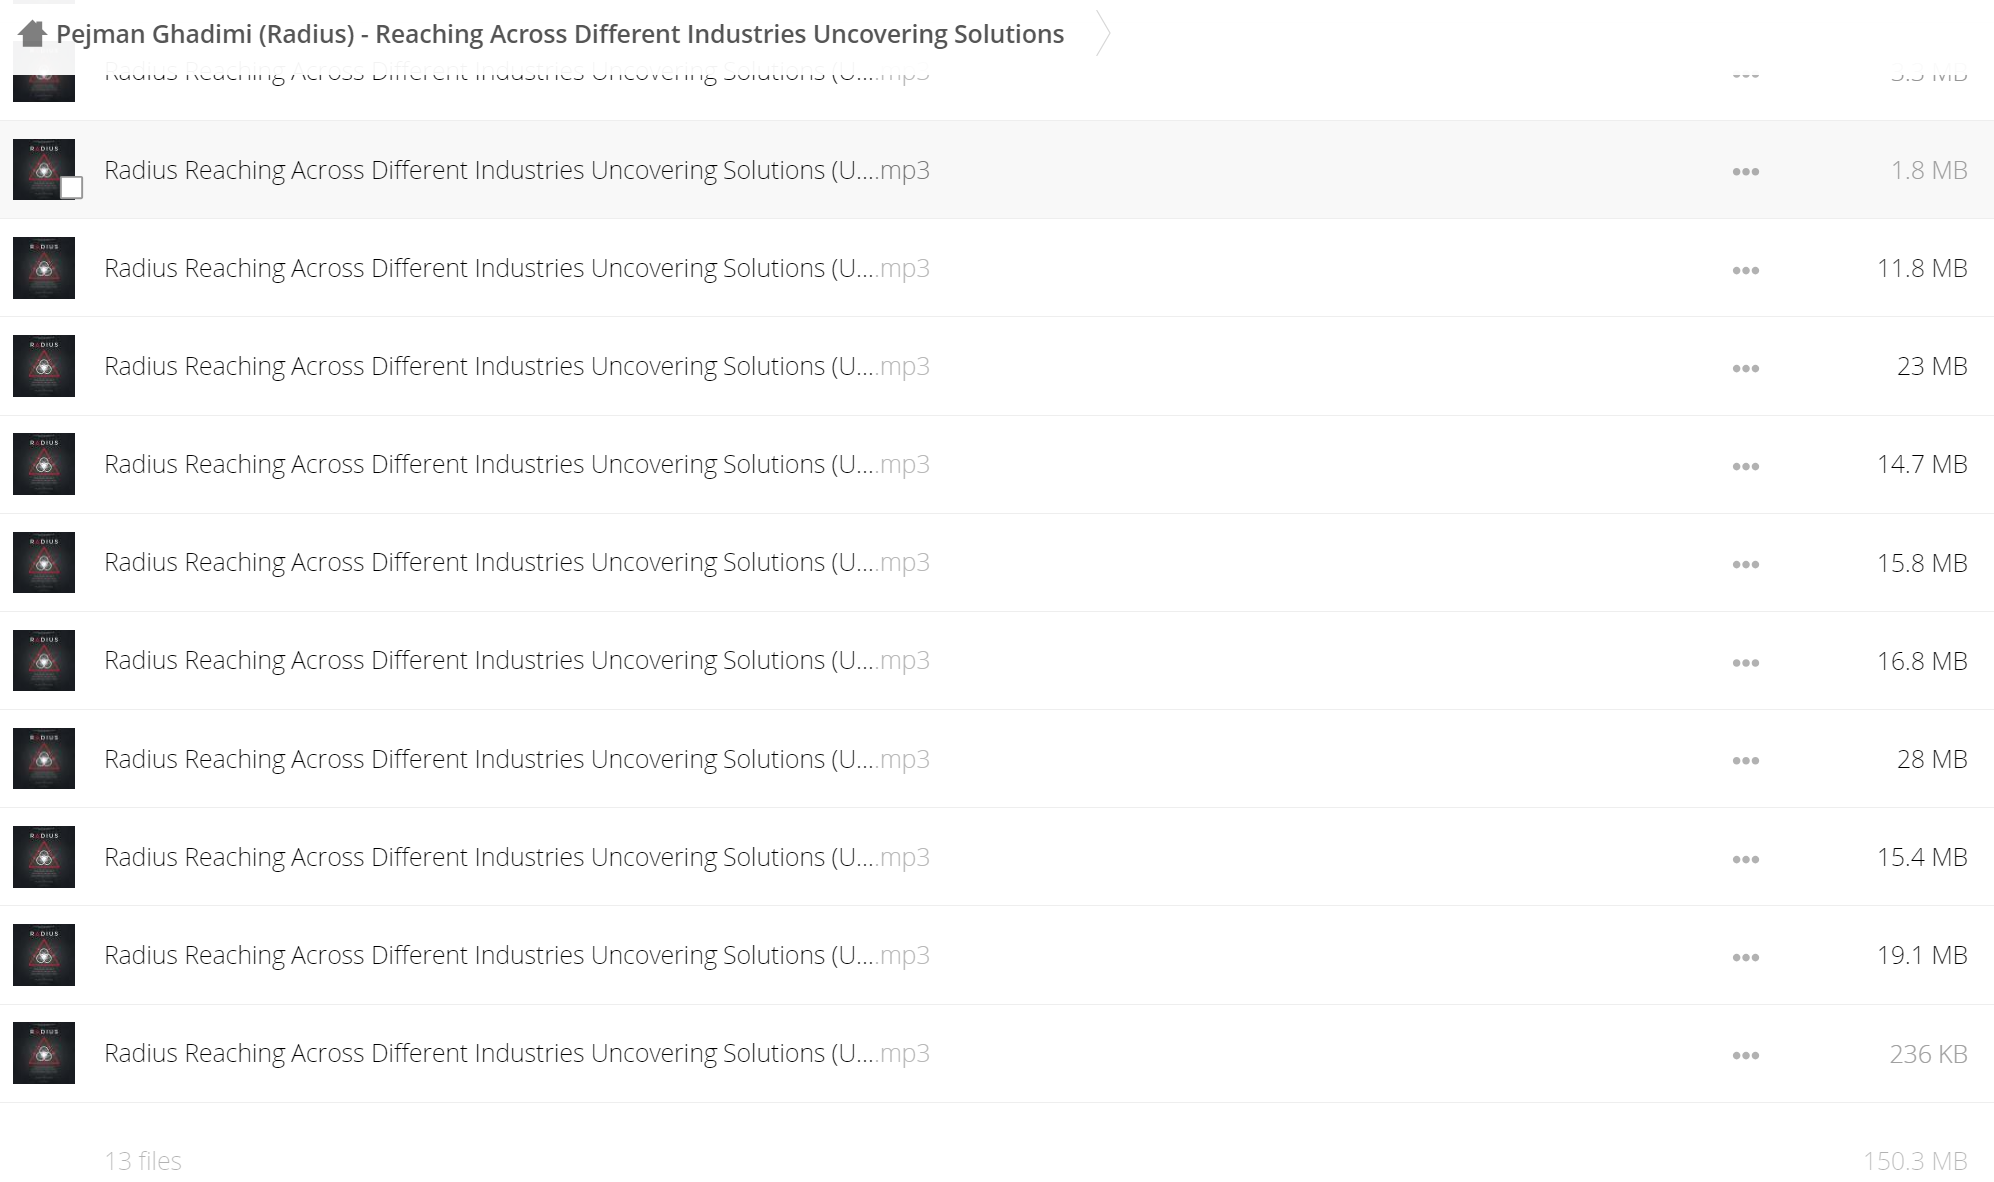Open actions menu for the 15.4 MB file
The width and height of the screenshot is (1994, 1182).
[1746, 859]
